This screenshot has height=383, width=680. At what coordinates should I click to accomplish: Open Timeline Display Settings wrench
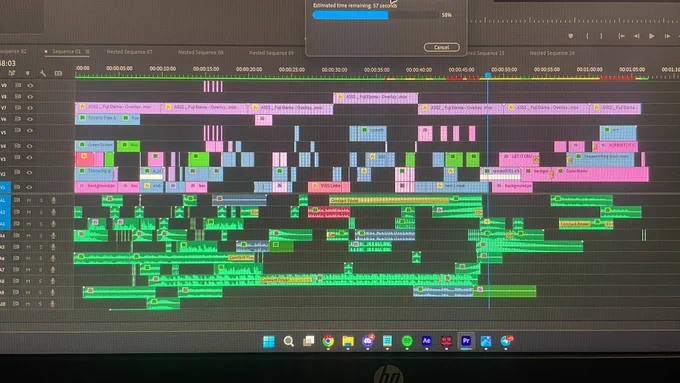42,73
